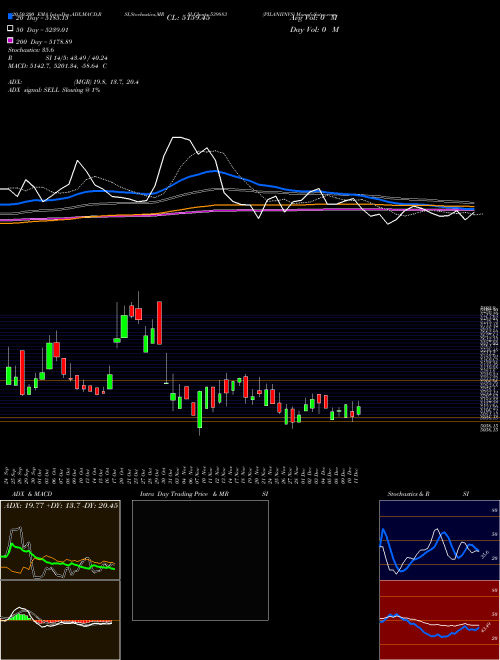Click the thick blue 20 Day EMA curve
500x660 pixels.
(215, 171)
